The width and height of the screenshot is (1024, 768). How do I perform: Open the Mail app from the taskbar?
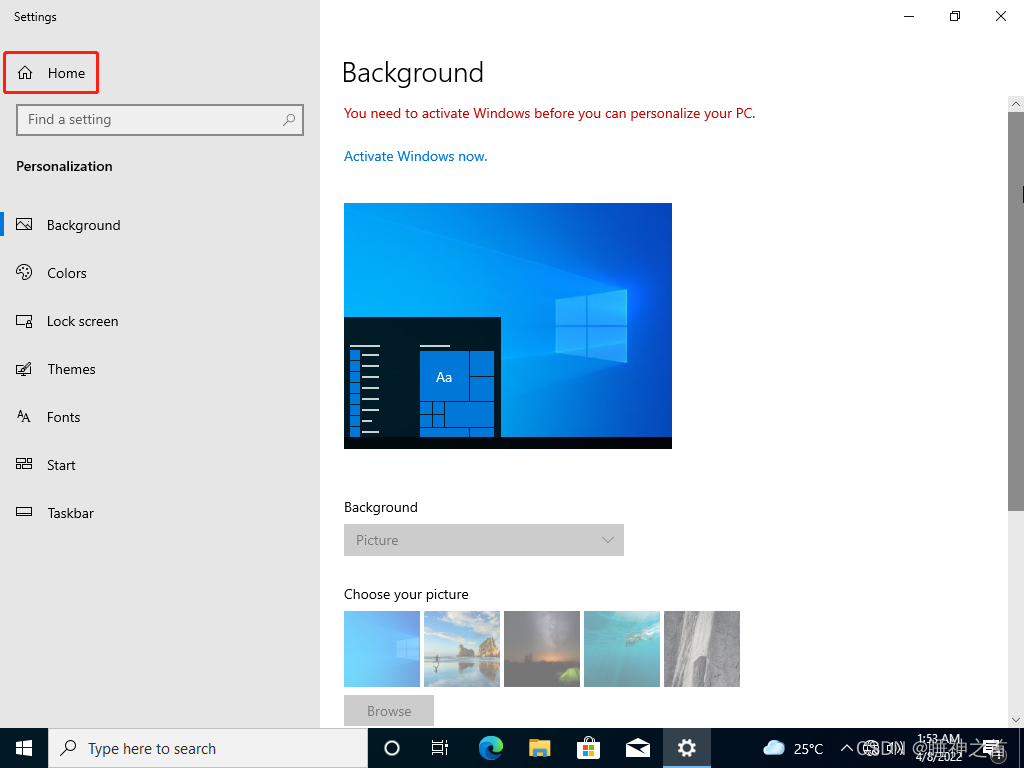[637, 748]
